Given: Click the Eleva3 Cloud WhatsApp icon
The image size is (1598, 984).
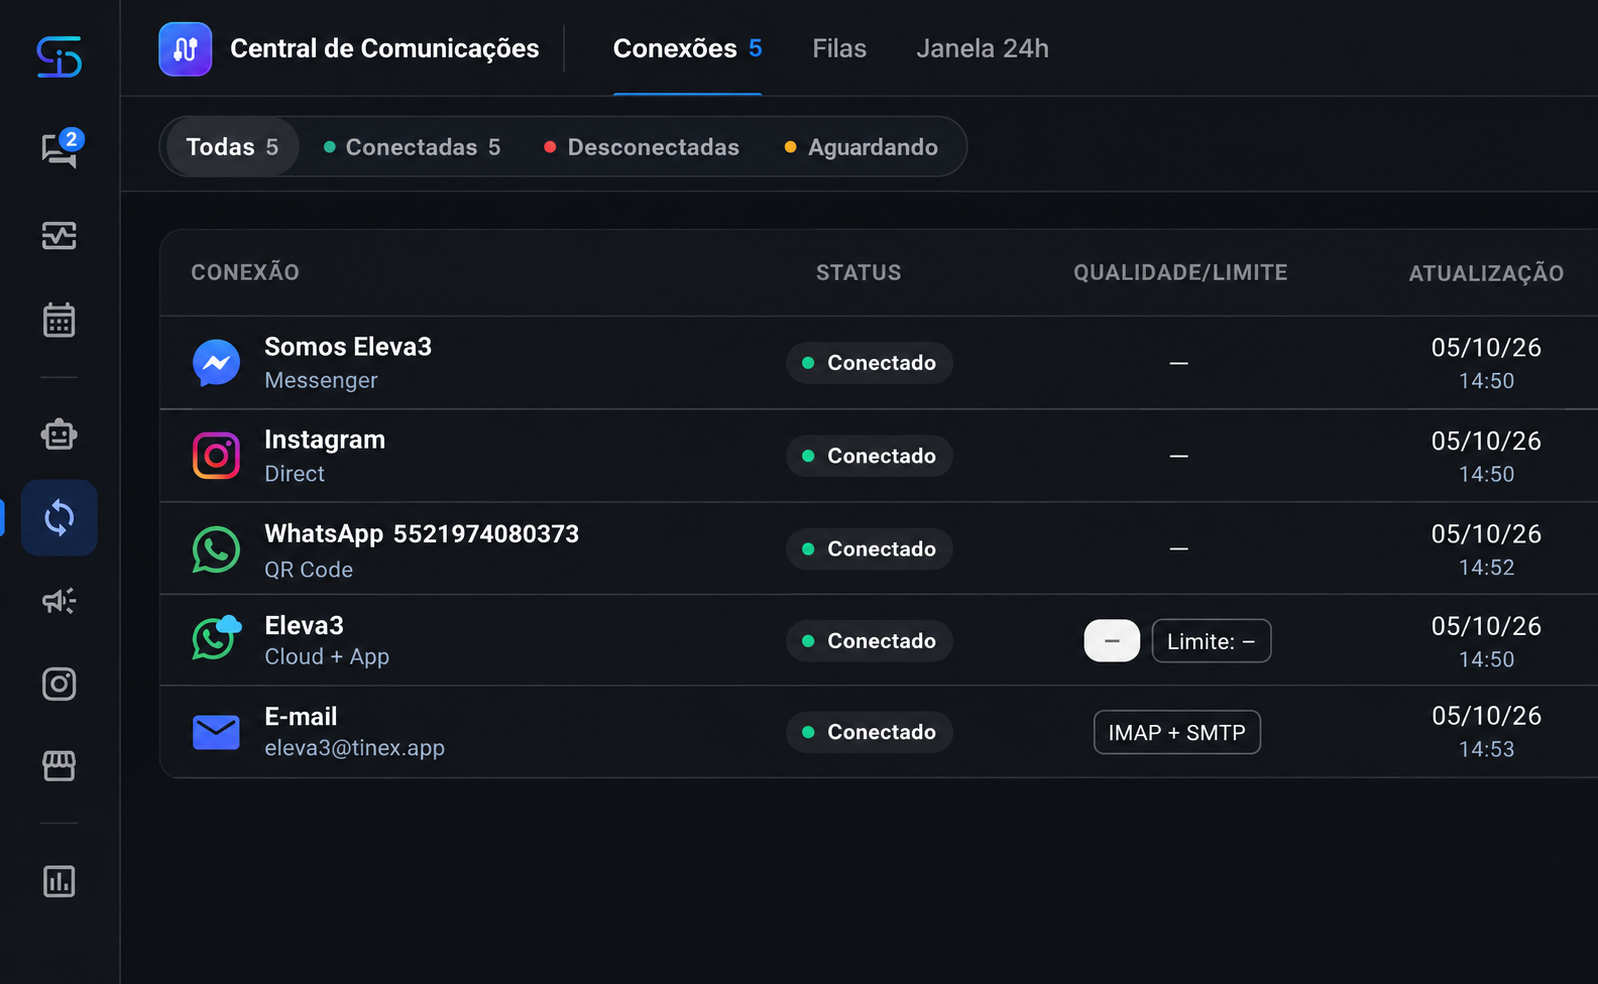Looking at the screenshot, I should [216, 638].
